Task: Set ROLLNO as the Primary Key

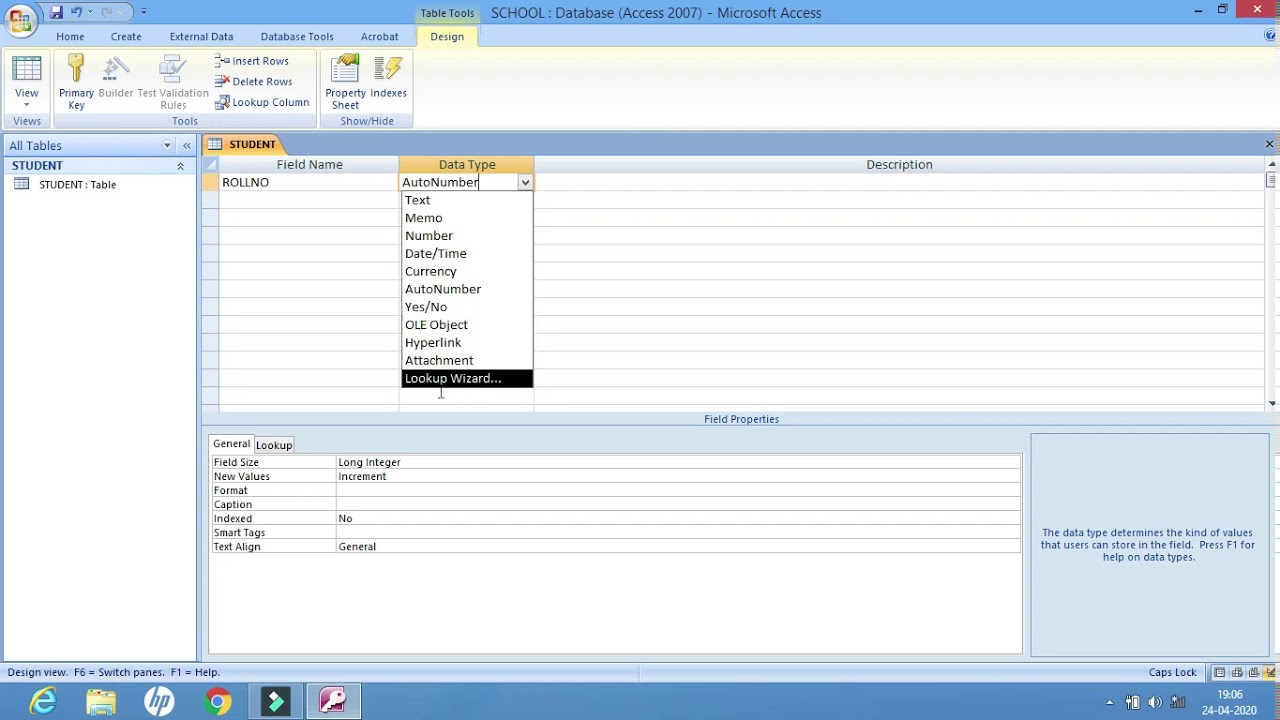Action: 76,82
